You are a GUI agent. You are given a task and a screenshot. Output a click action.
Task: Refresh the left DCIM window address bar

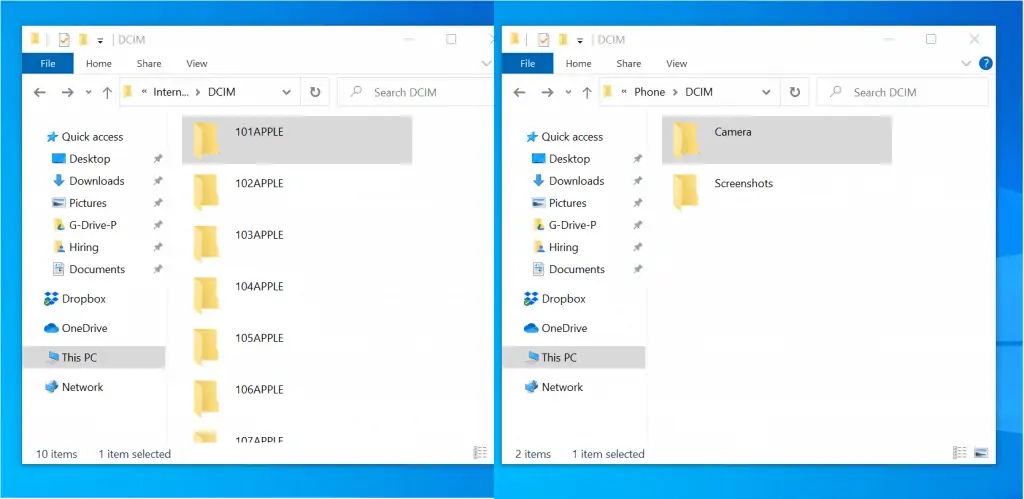[x=315, y=92]
